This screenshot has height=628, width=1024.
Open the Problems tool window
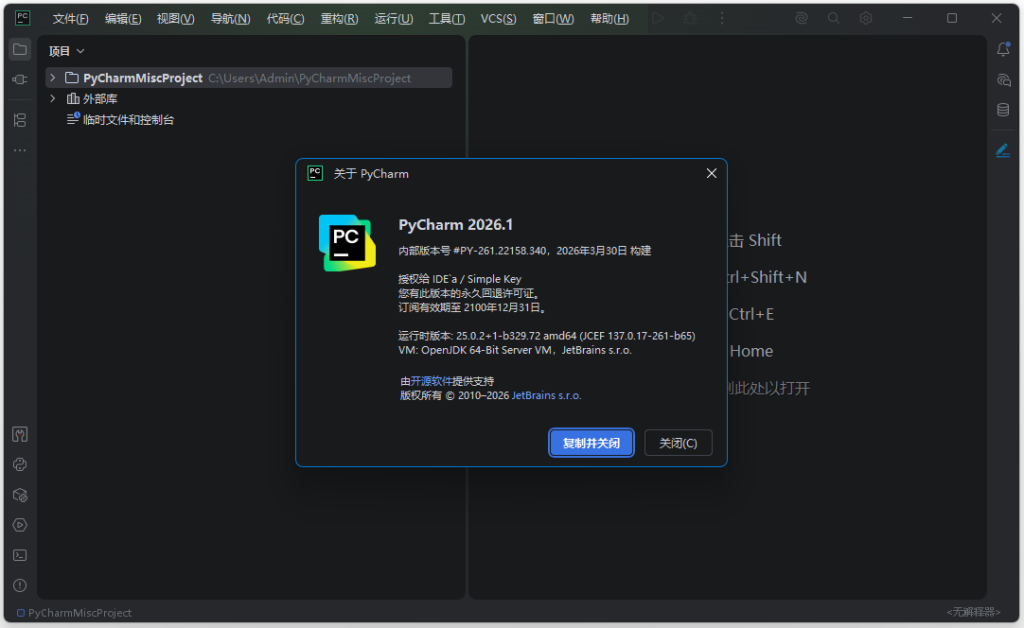[x=20, y=584]
